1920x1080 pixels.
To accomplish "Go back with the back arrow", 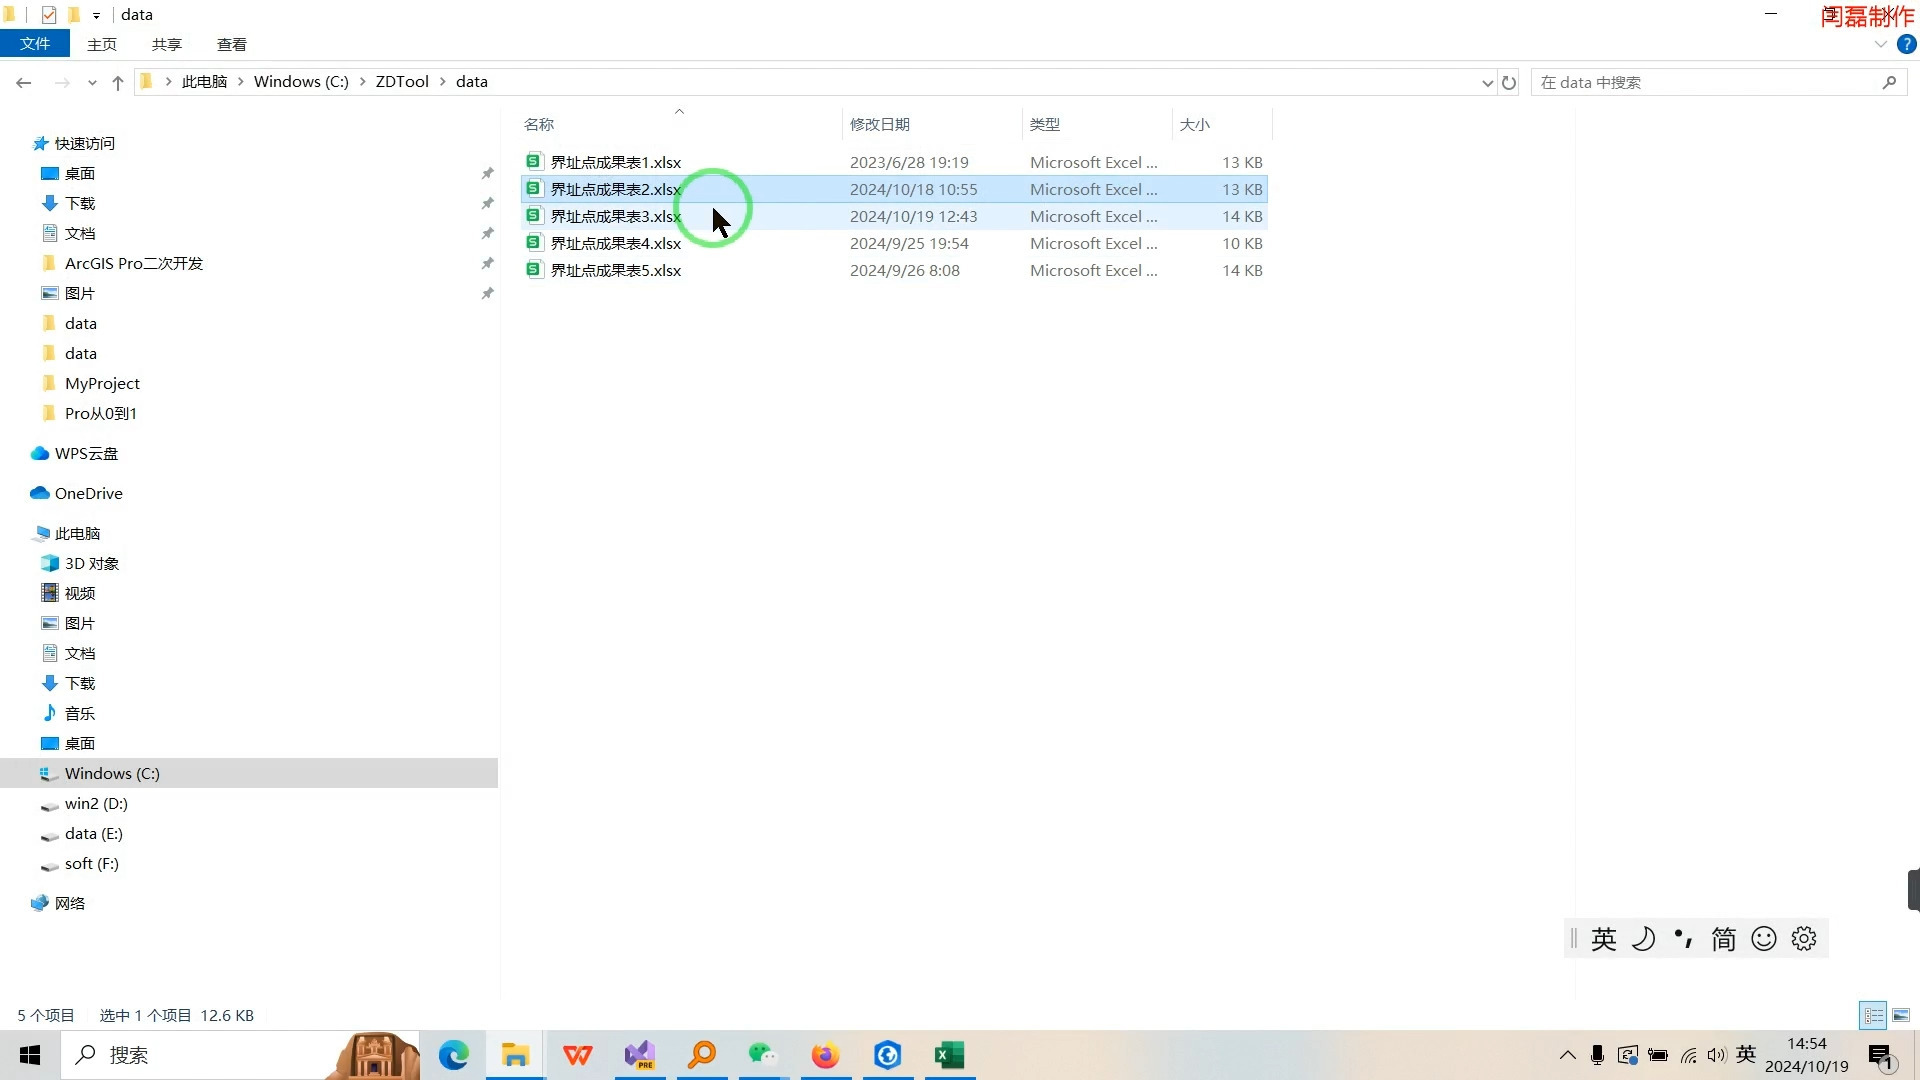I will pos(24,83).
